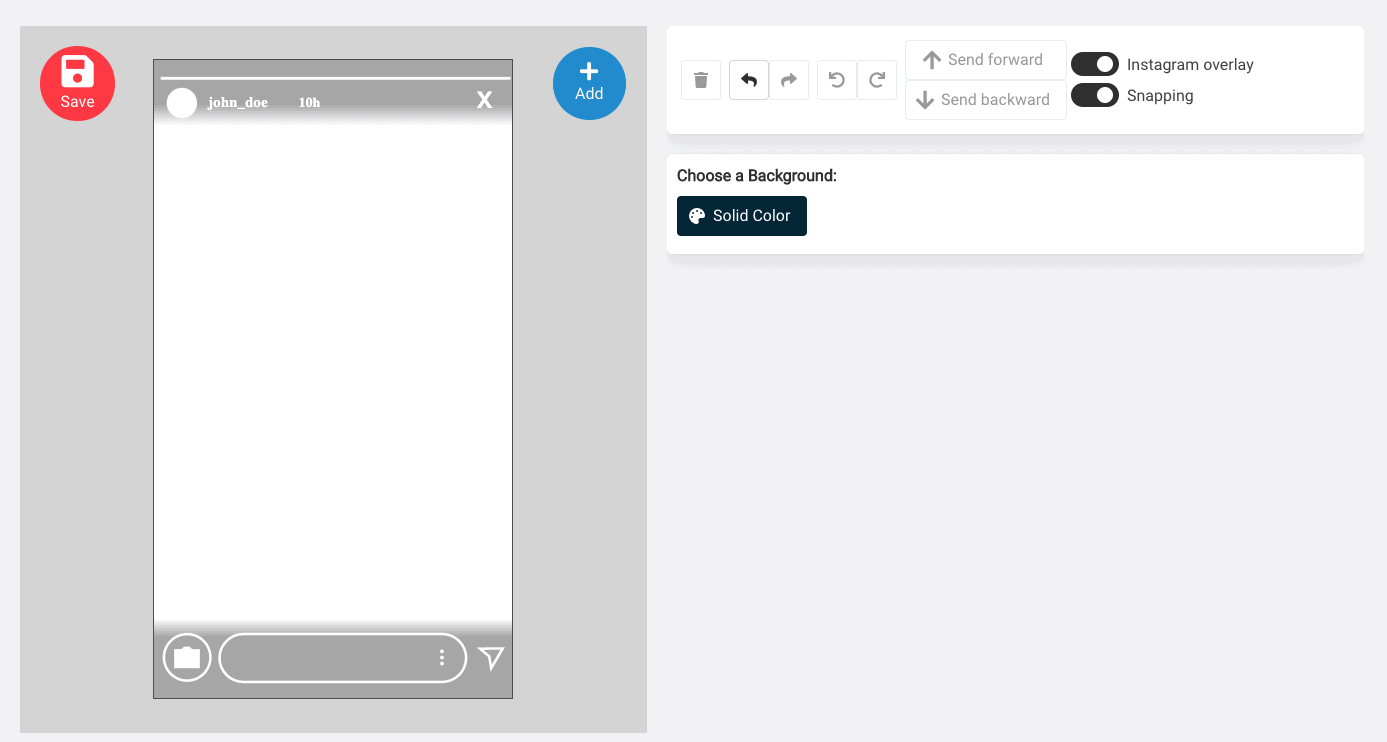This screenshot has width=1387, height=742.
Task: Click the three dots in message bar
Action: coord(442,658)
